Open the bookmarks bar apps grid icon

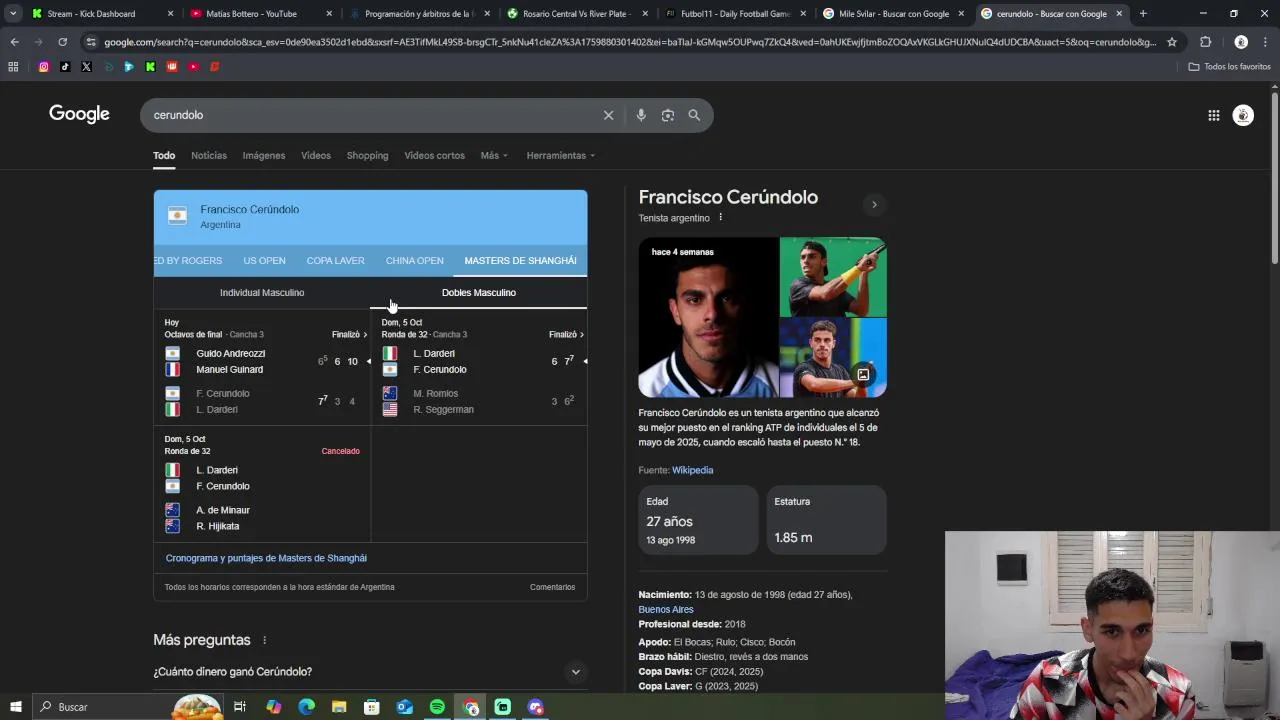point(13,67)
